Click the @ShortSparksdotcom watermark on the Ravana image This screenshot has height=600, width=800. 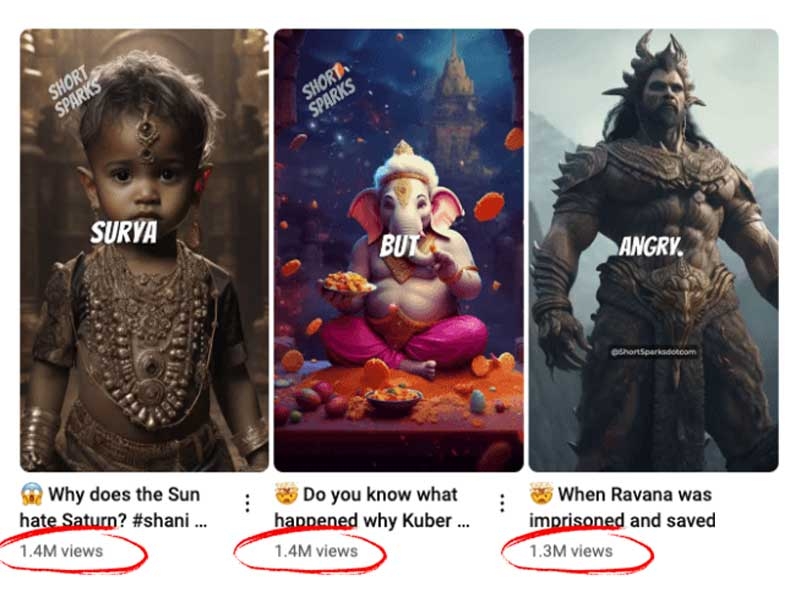coord(654,352)
